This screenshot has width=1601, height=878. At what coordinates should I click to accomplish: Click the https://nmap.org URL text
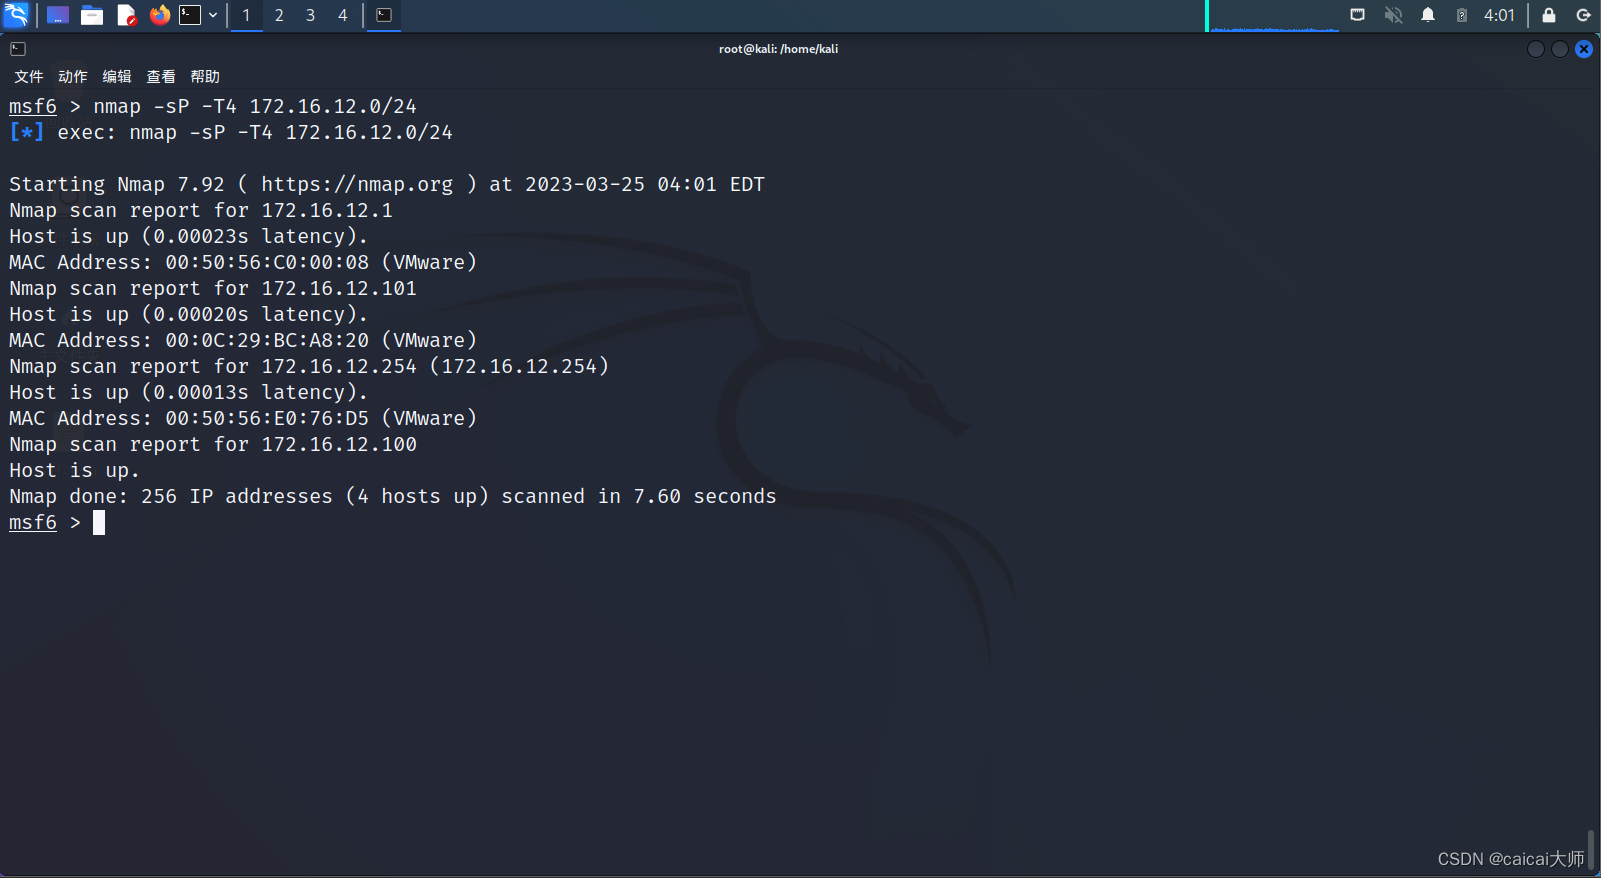(357, 184)
